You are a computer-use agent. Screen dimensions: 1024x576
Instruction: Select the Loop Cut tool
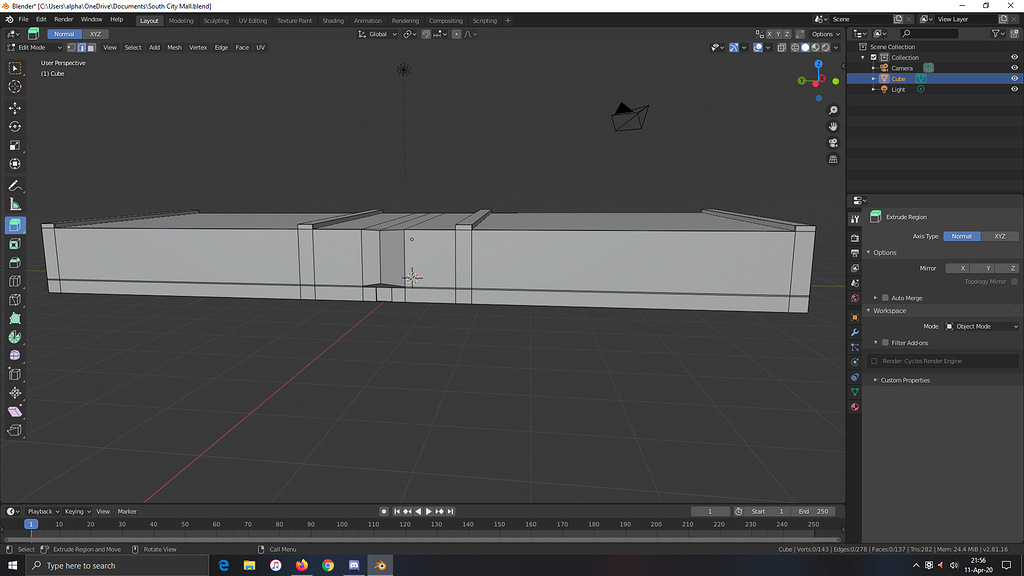tap(14, 281)
